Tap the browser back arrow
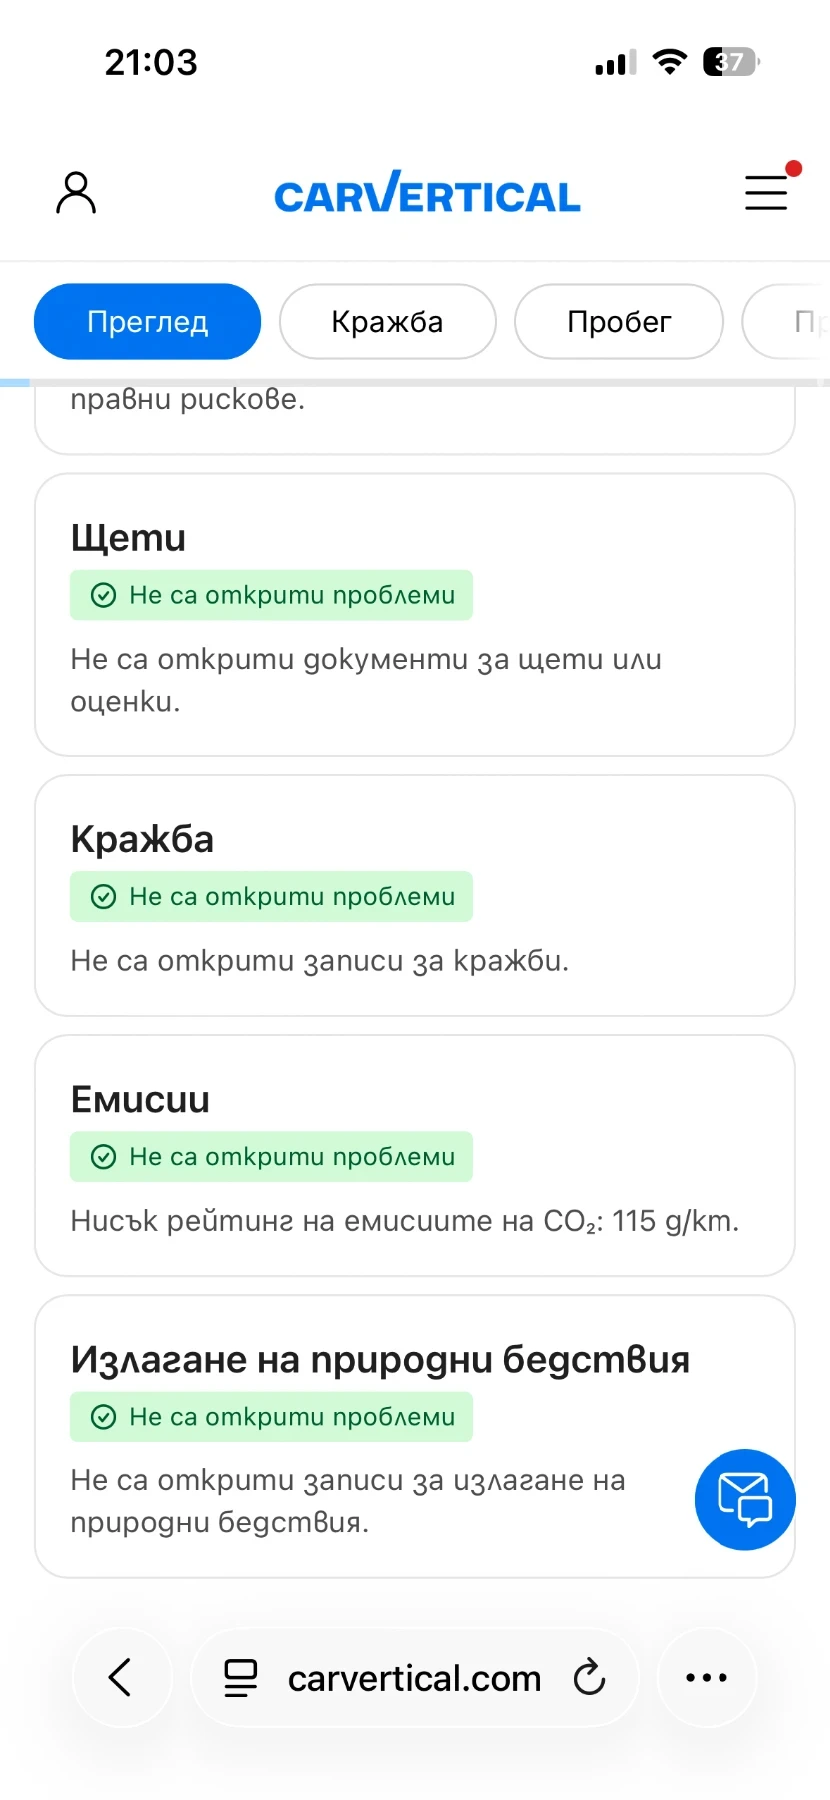This screenshot has width=830, height=1800. [x=121, y=1677]
